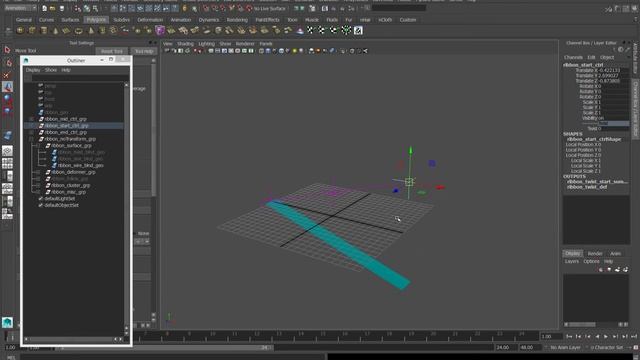The image size is (640, 360).
Task: Collapse ribbon_noTransform_grp in the Outliner
Action: coord(31,139)
